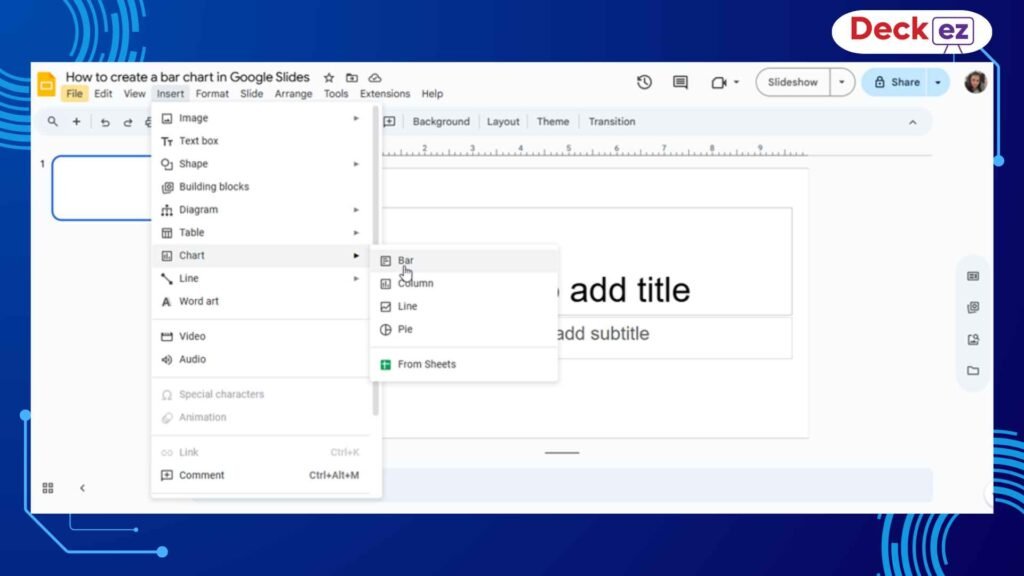Click the Redo arrow icon

coord(127,121)
